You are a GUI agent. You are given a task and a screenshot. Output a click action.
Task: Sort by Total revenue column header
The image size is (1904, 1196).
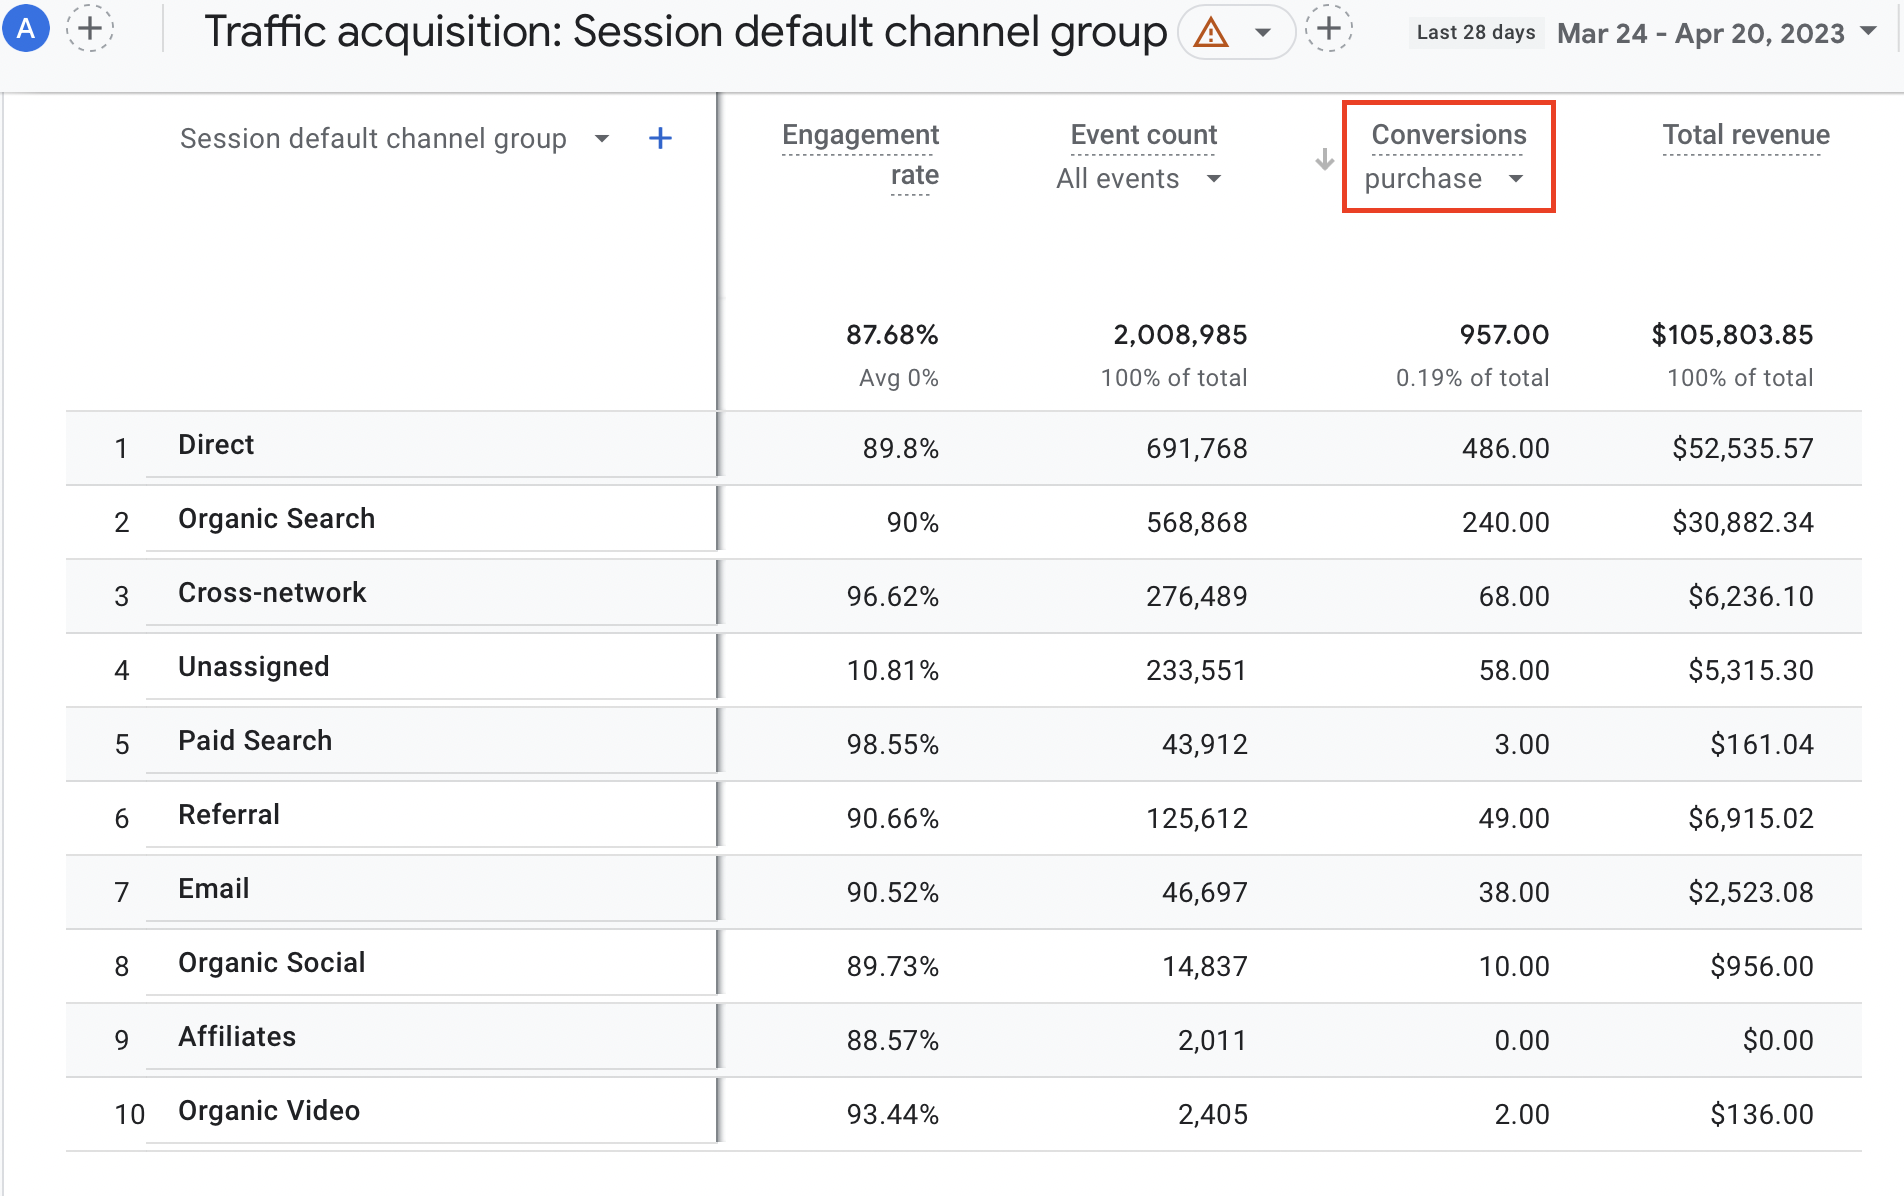click(x=1745, y=135)
